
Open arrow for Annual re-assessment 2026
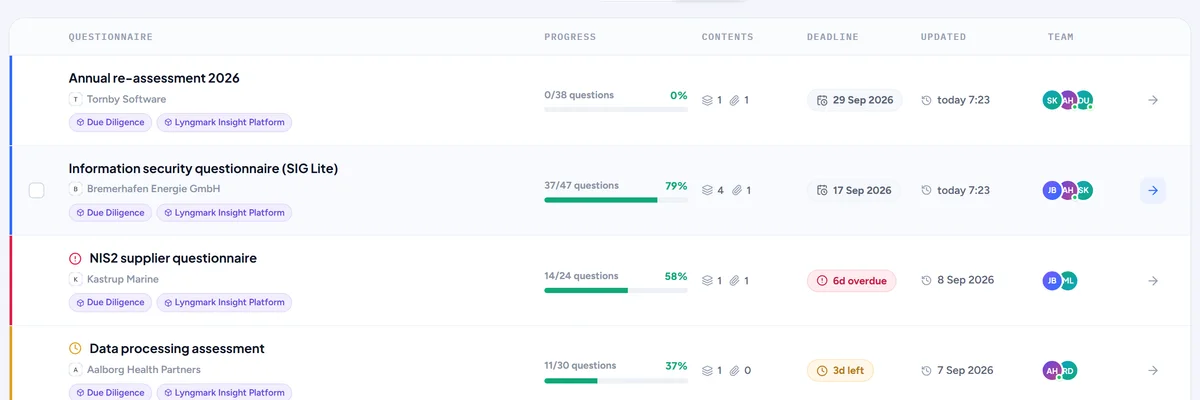[x=1153, y=100]
